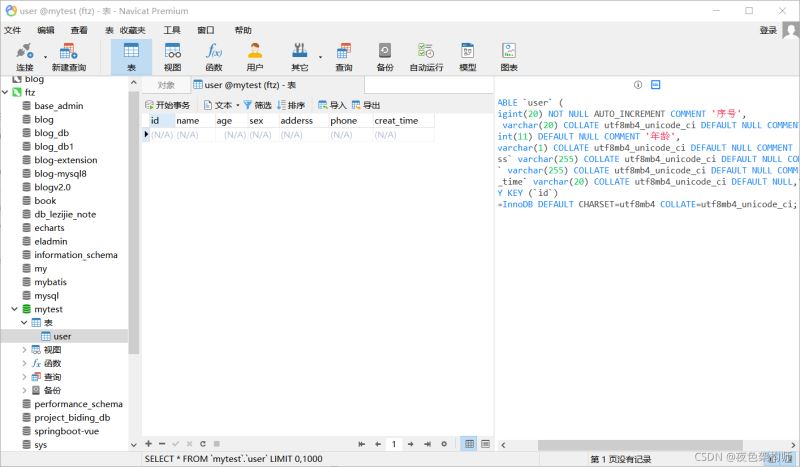Go to next page of records
800x467 pixels.
411,444
